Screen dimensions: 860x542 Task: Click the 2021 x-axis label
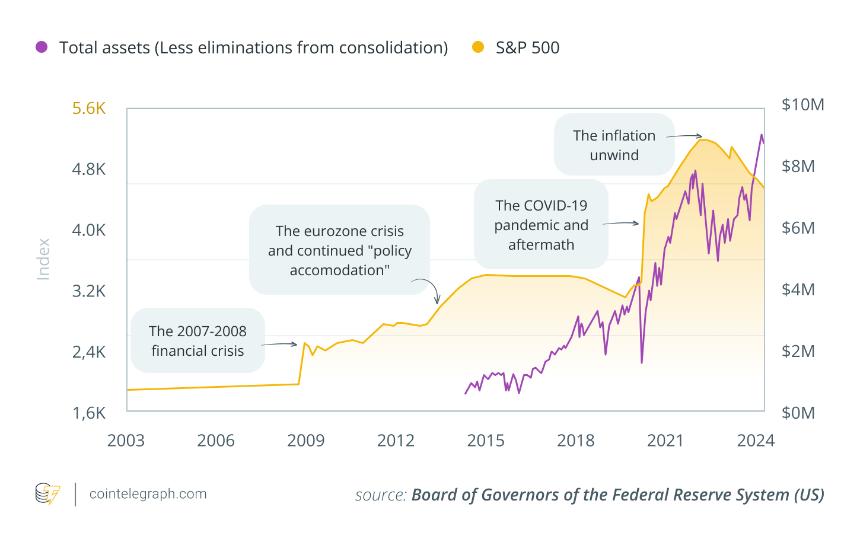coord(666,439)
